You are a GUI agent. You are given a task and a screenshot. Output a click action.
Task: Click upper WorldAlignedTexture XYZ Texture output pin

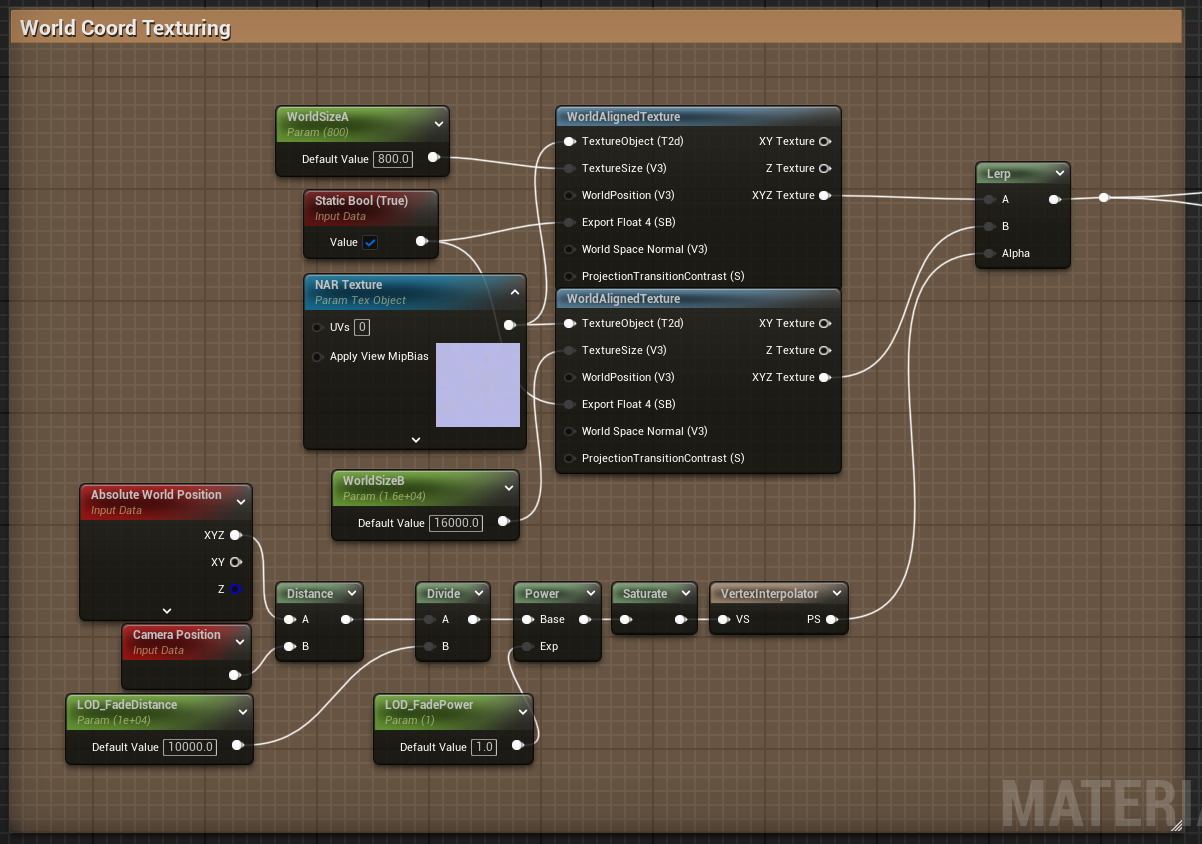pos(826,195)
